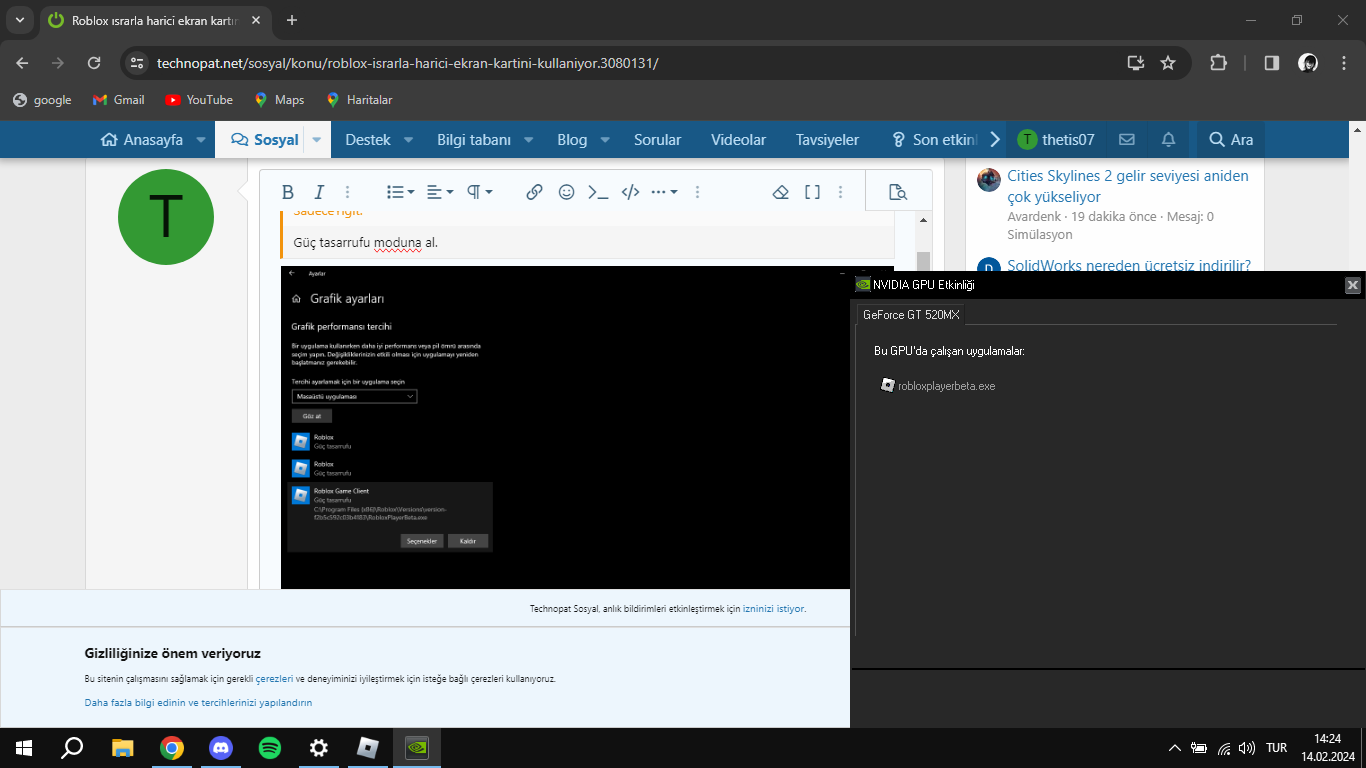Open Daha fazla bilgi edinin privacy link
This screenshot has width=1366, height=768.
(x=198, y=703)
